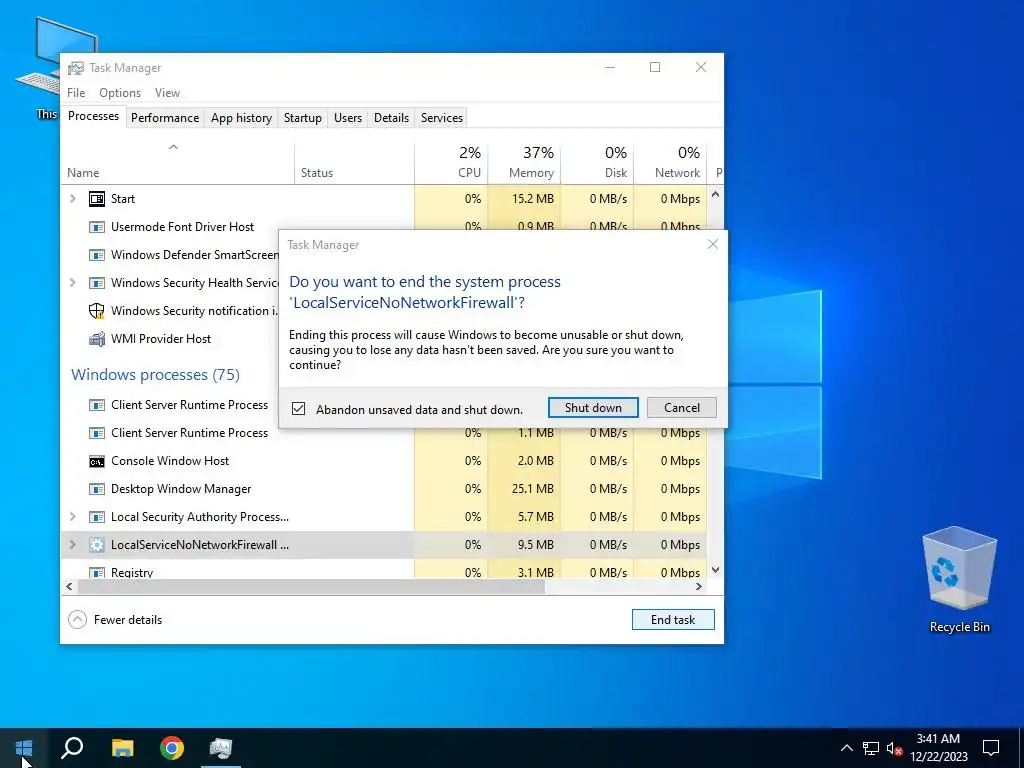Viewport: 1024px width, 768px height.
Task: Expand the Windows Security Health Service row
Action: pos(72,283)
